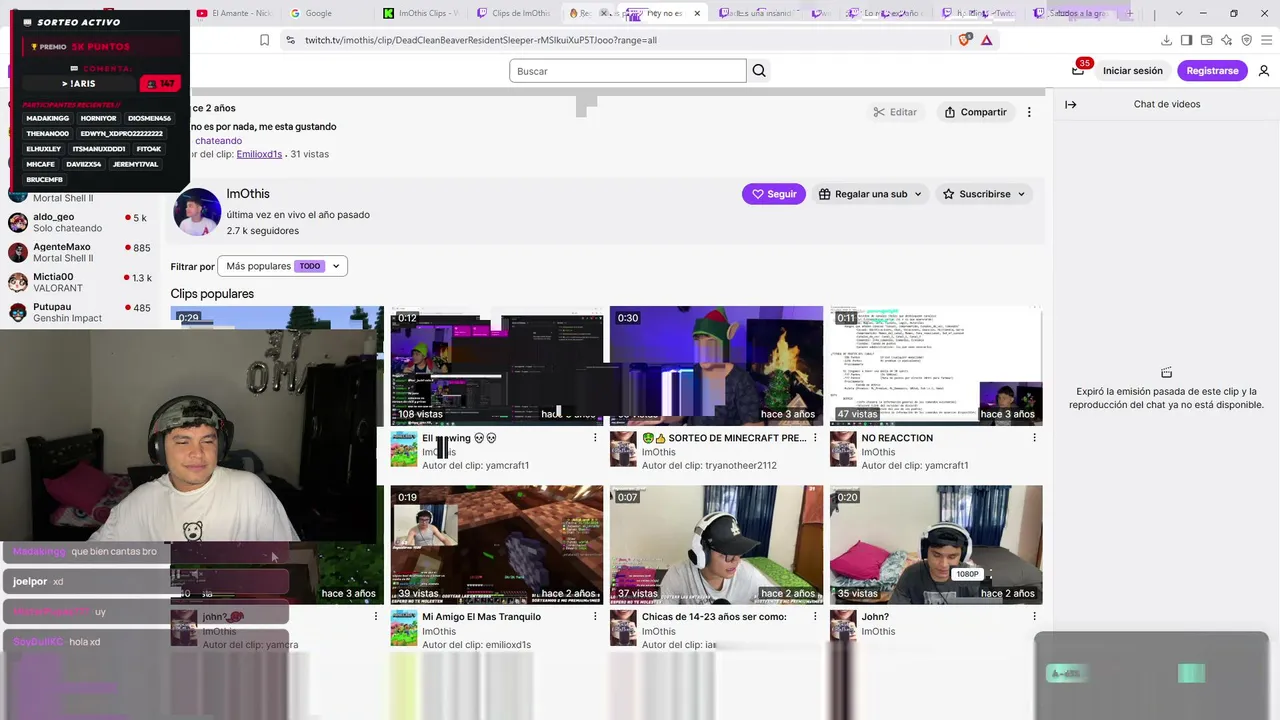Viewport: 1280px width, 720px height.
Task: Open 'NO REACCTION' clip title
Action: click(x=897, y=438)
